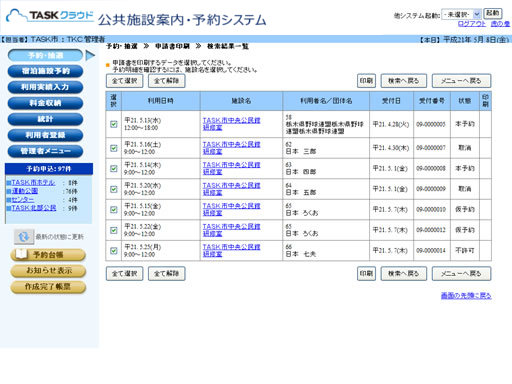Click the ログアウト link
The height and width of the screenshot is (384, 512).
(x=472, y=24)
